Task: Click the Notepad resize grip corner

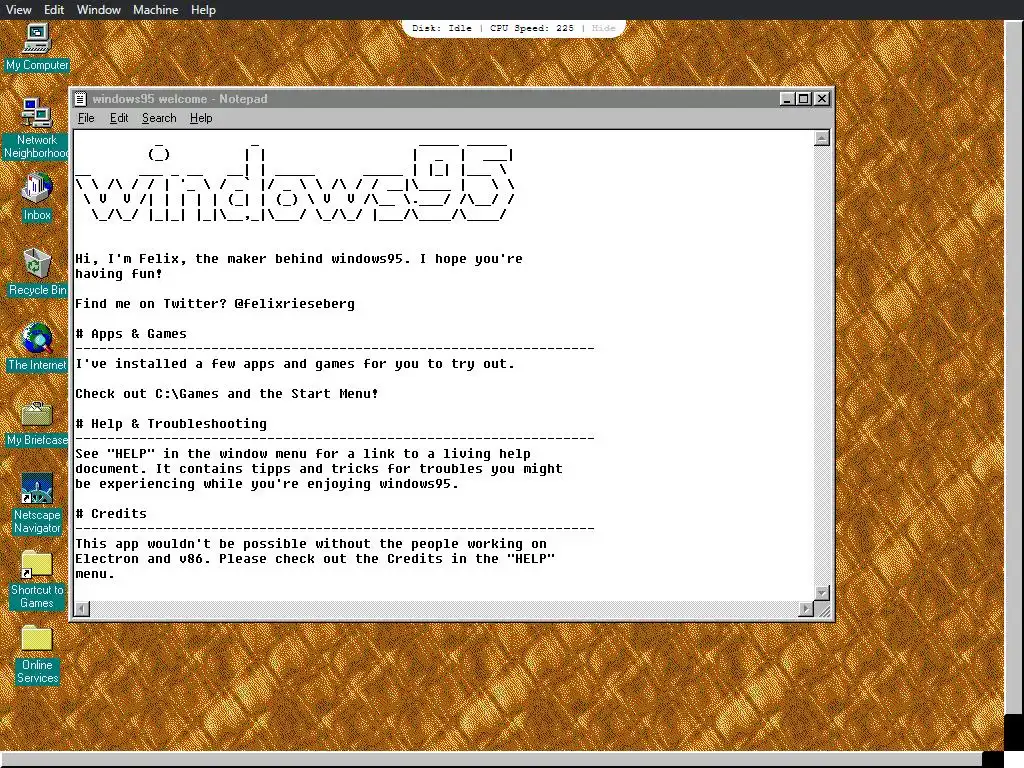Action: pos(824,611)
